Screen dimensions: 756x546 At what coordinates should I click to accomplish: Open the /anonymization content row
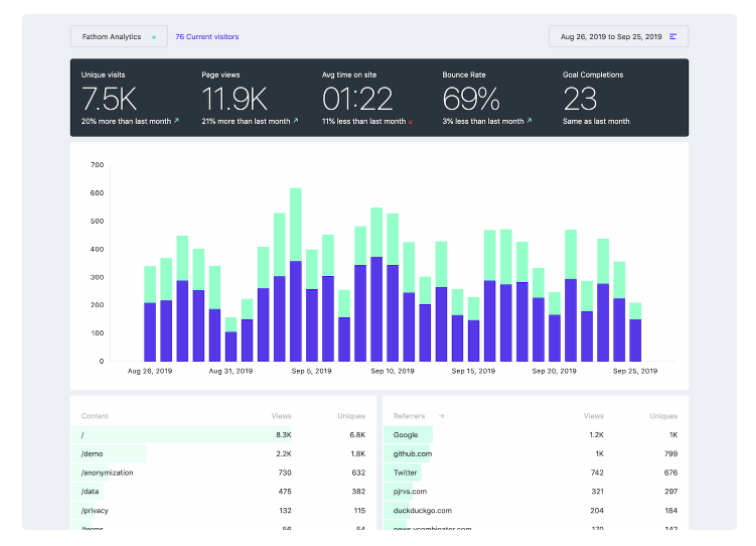pyautogui.click(x=223, y=472)
